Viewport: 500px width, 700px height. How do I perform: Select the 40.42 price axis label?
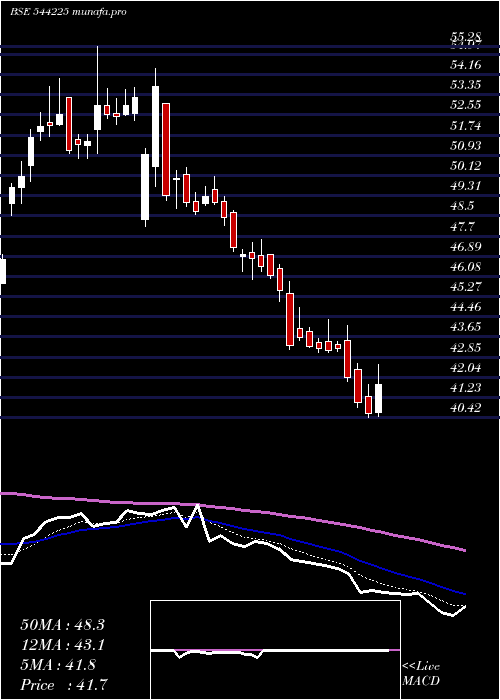coord(465,408)
